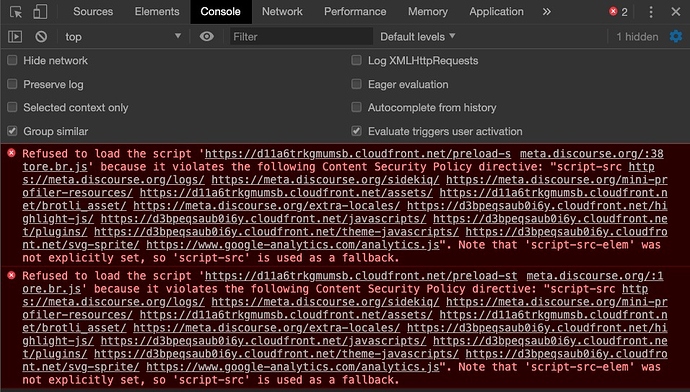Open the javascripts URL in first error

(264, 219)
